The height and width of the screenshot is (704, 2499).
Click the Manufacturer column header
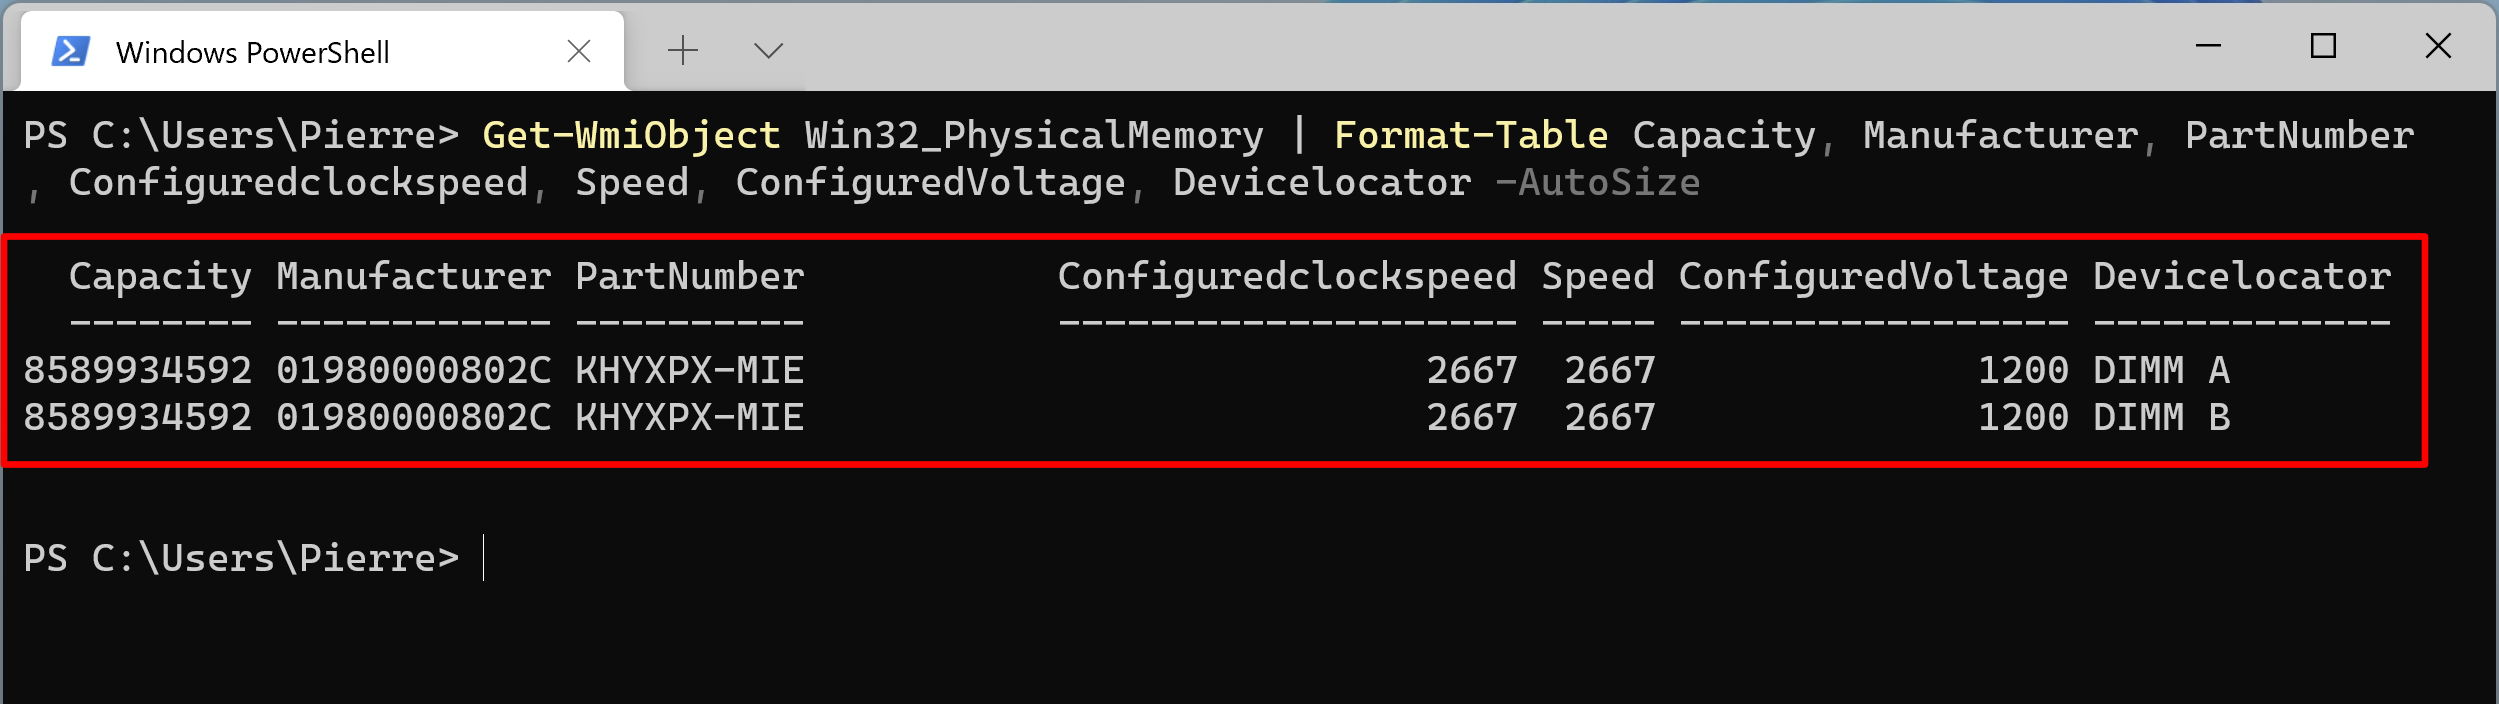[414, 276]
